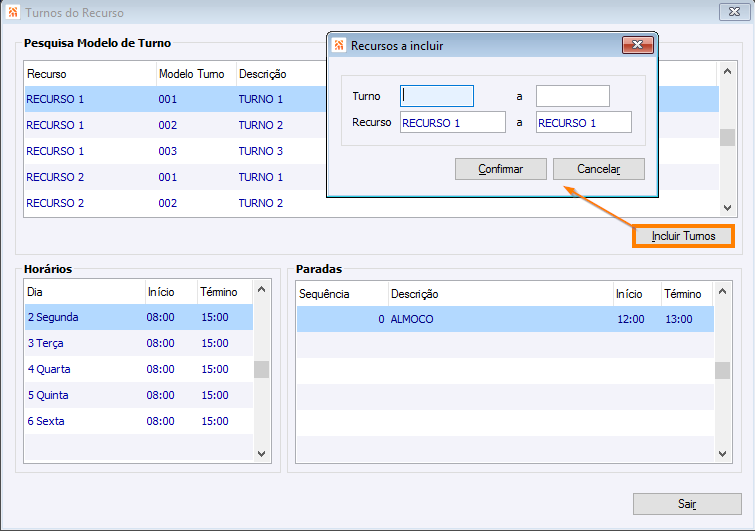
Task: Click the up arrow of Paradas scrollbar
Action: 722,291
